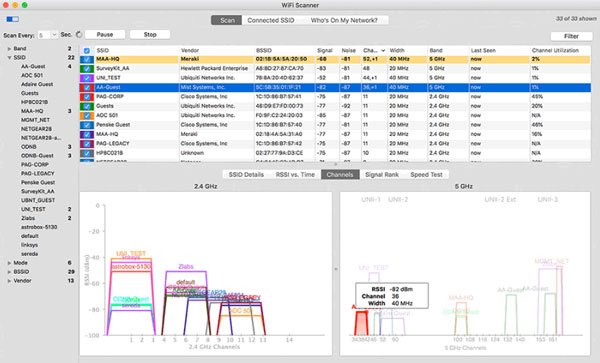Image resolution: width=600 pixels, height=363 pixels.
Task: Click the SSID column header
Action: pyautogui.click(x=137, y=50)
